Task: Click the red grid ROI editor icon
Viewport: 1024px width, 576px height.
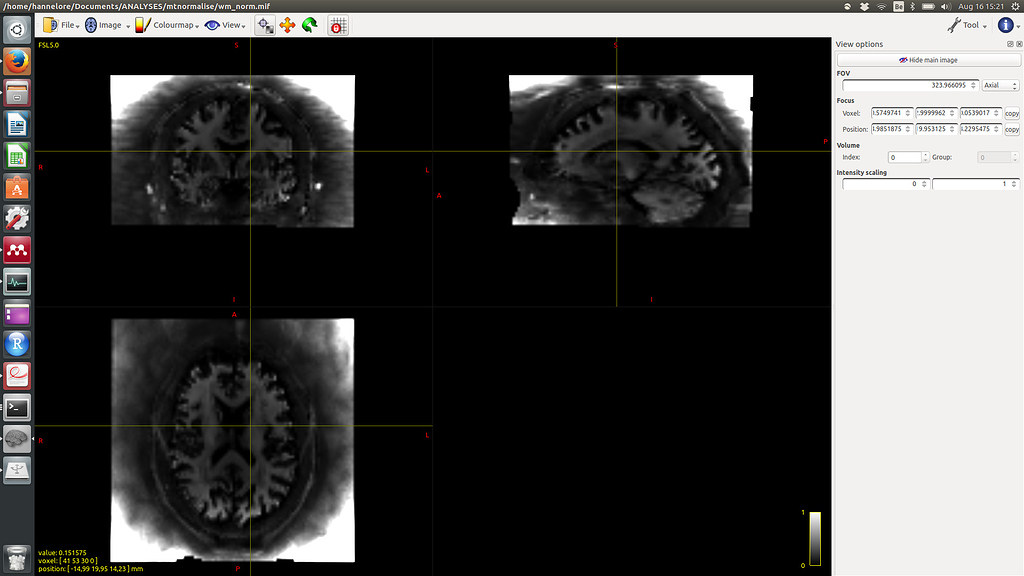Action: tap(339, 25)
